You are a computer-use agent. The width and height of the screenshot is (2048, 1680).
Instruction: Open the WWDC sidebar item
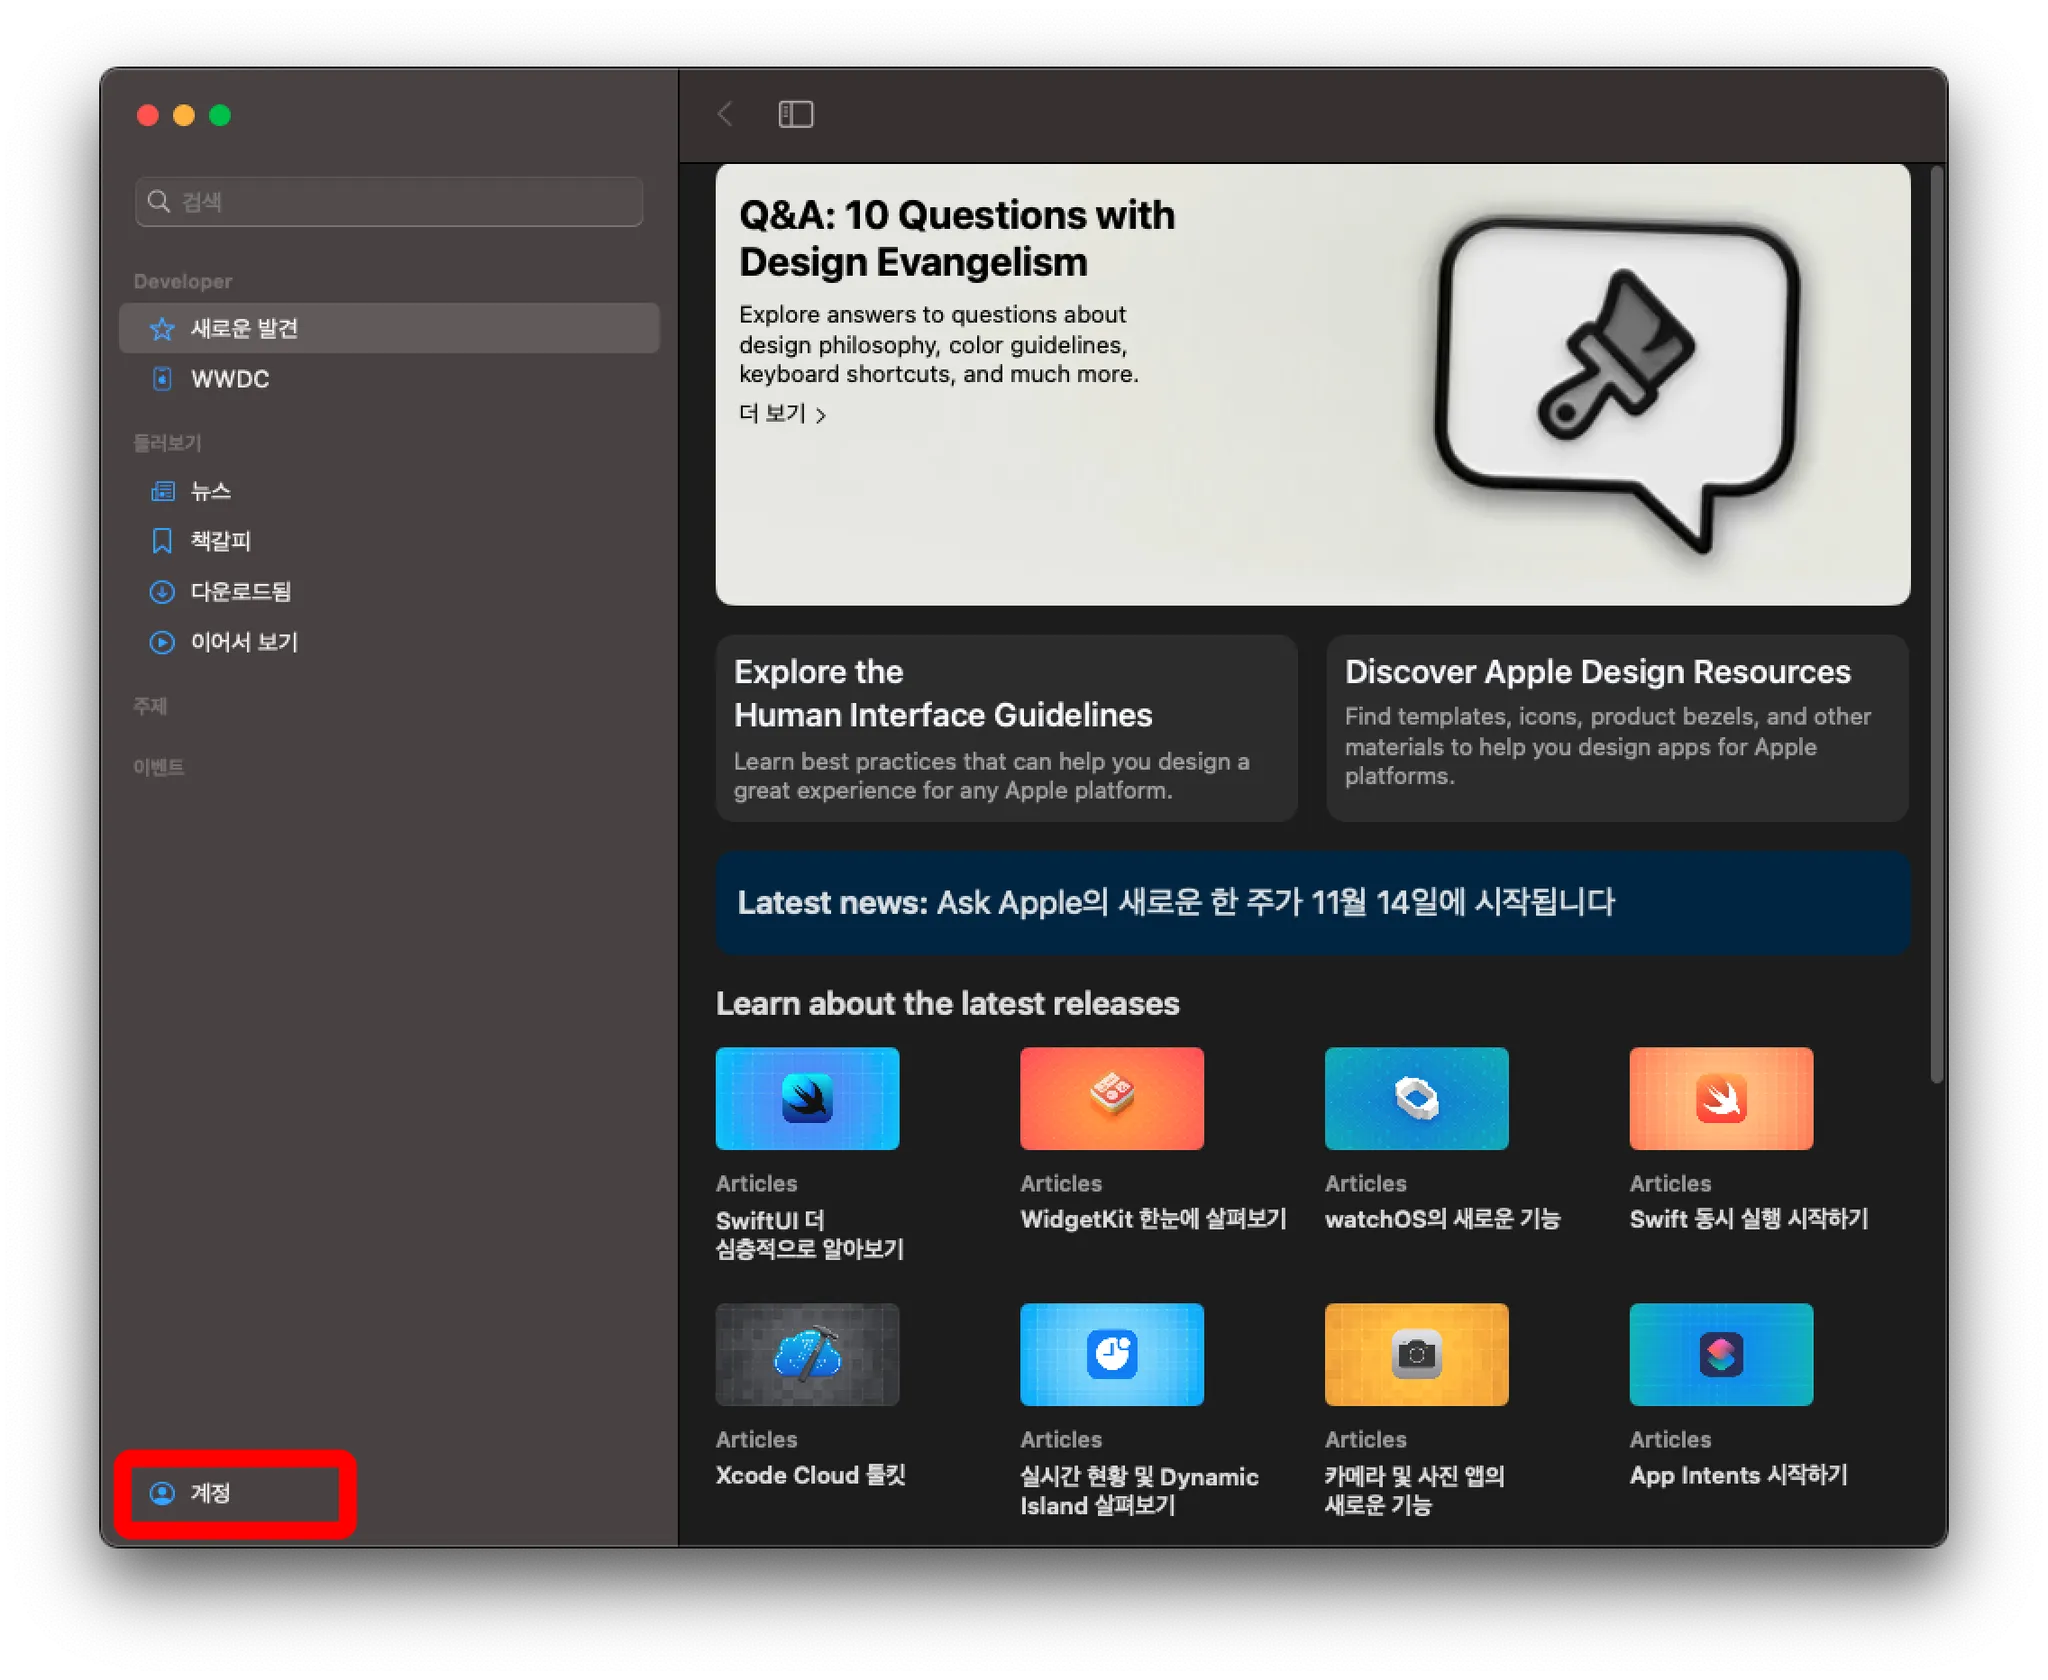(229, 379)
